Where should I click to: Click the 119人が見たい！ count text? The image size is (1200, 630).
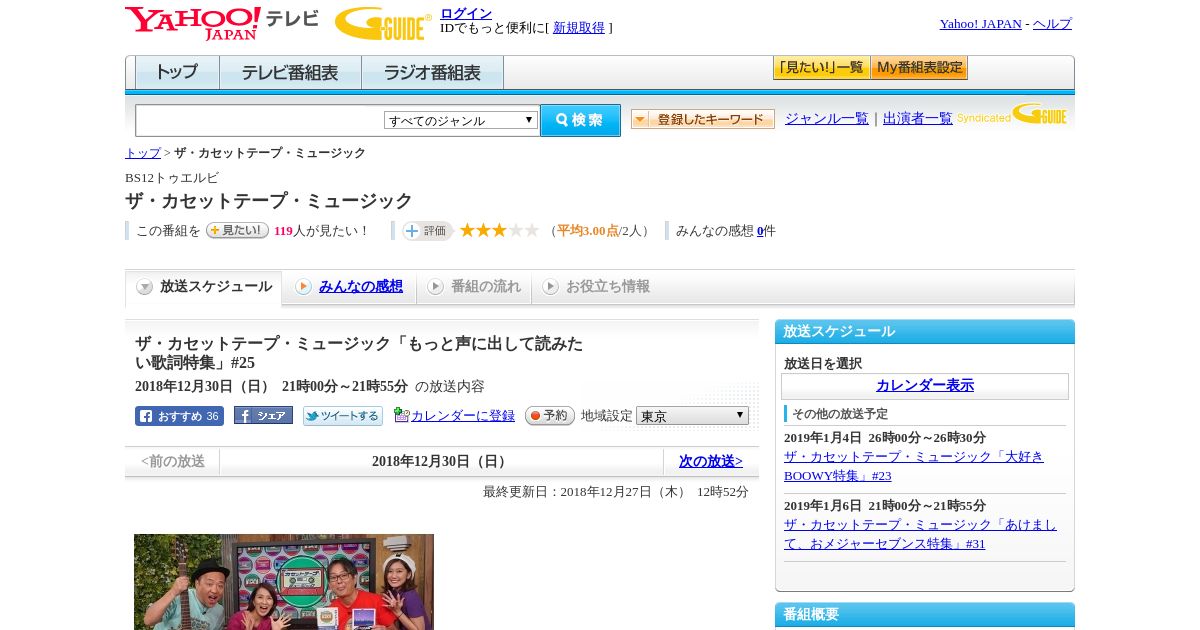click(321, 231)
